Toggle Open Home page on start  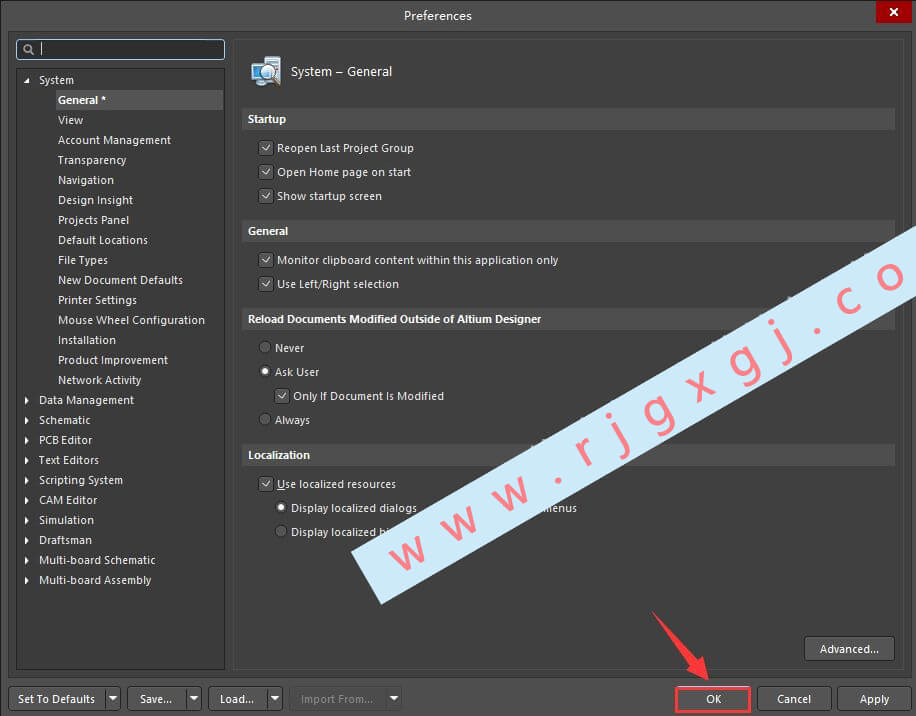point(266,172)
